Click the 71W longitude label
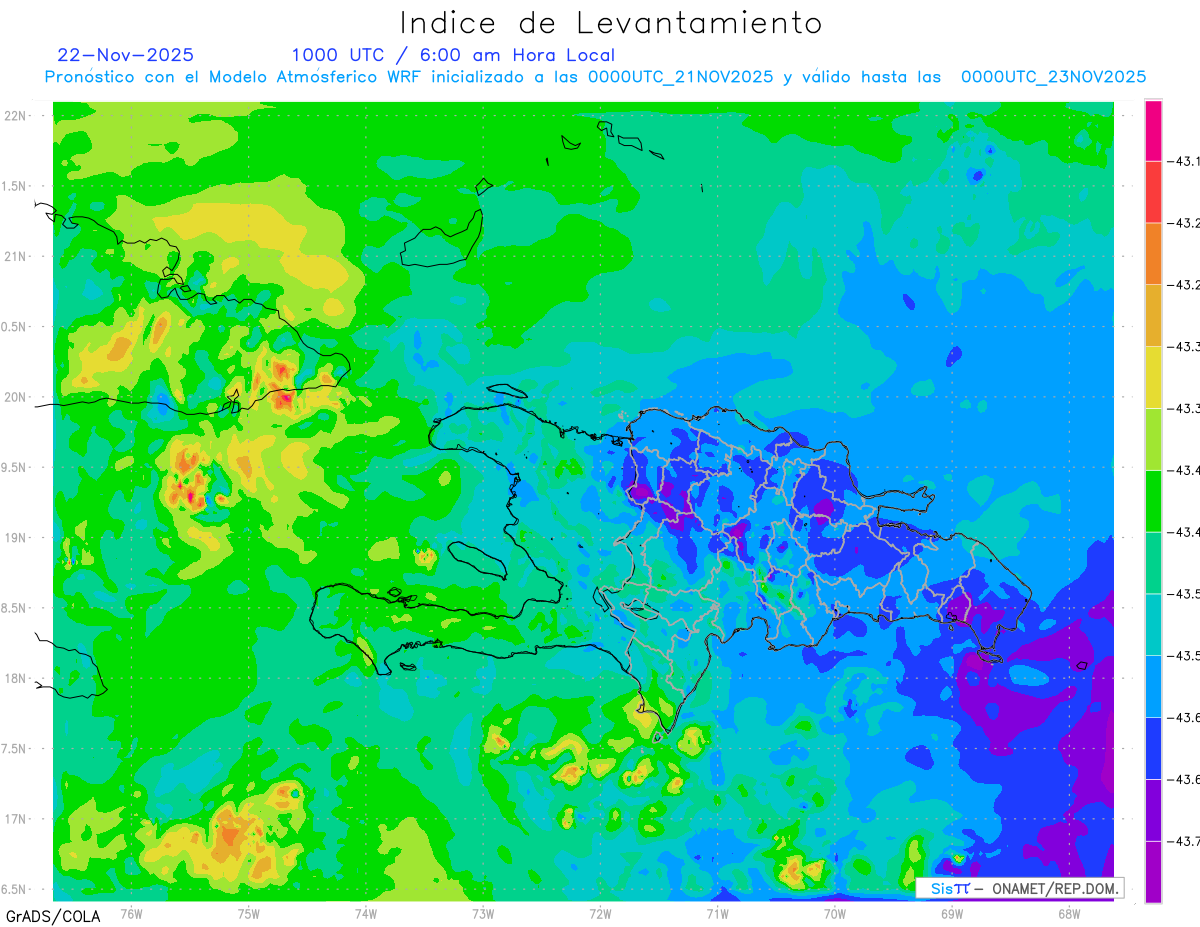The height and width of the screenshot is (927, 1200). coord(717,913)
